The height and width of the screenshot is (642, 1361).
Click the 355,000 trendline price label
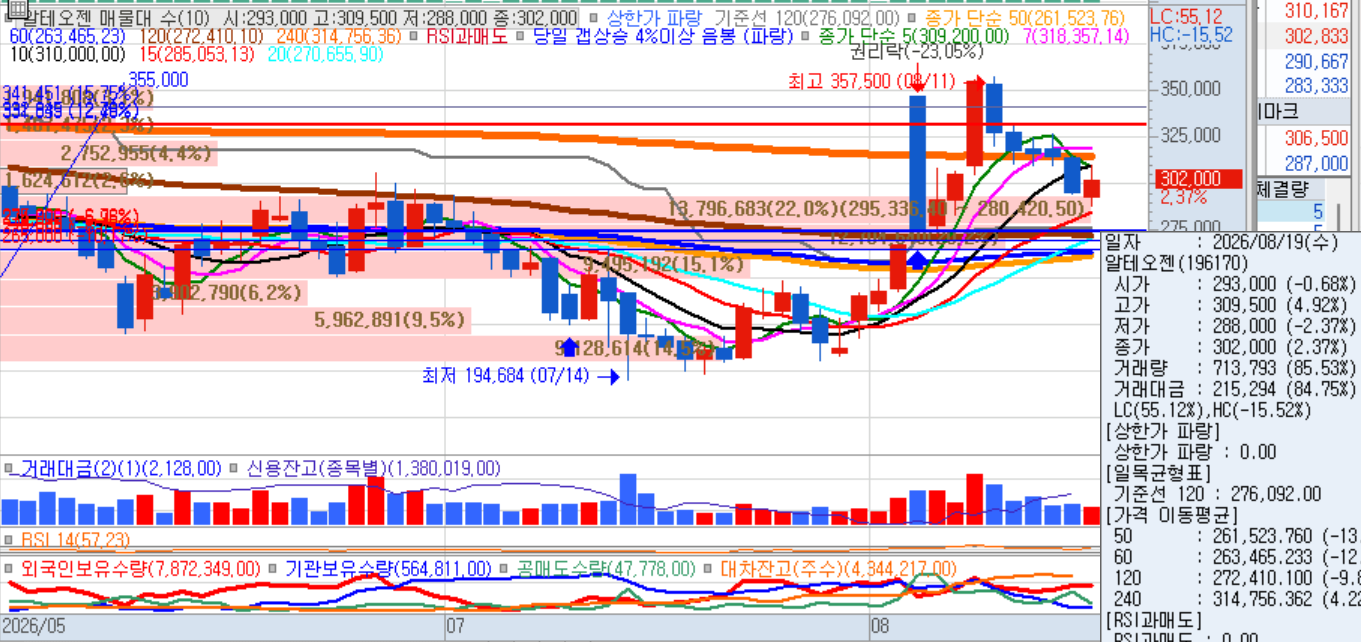158,80
